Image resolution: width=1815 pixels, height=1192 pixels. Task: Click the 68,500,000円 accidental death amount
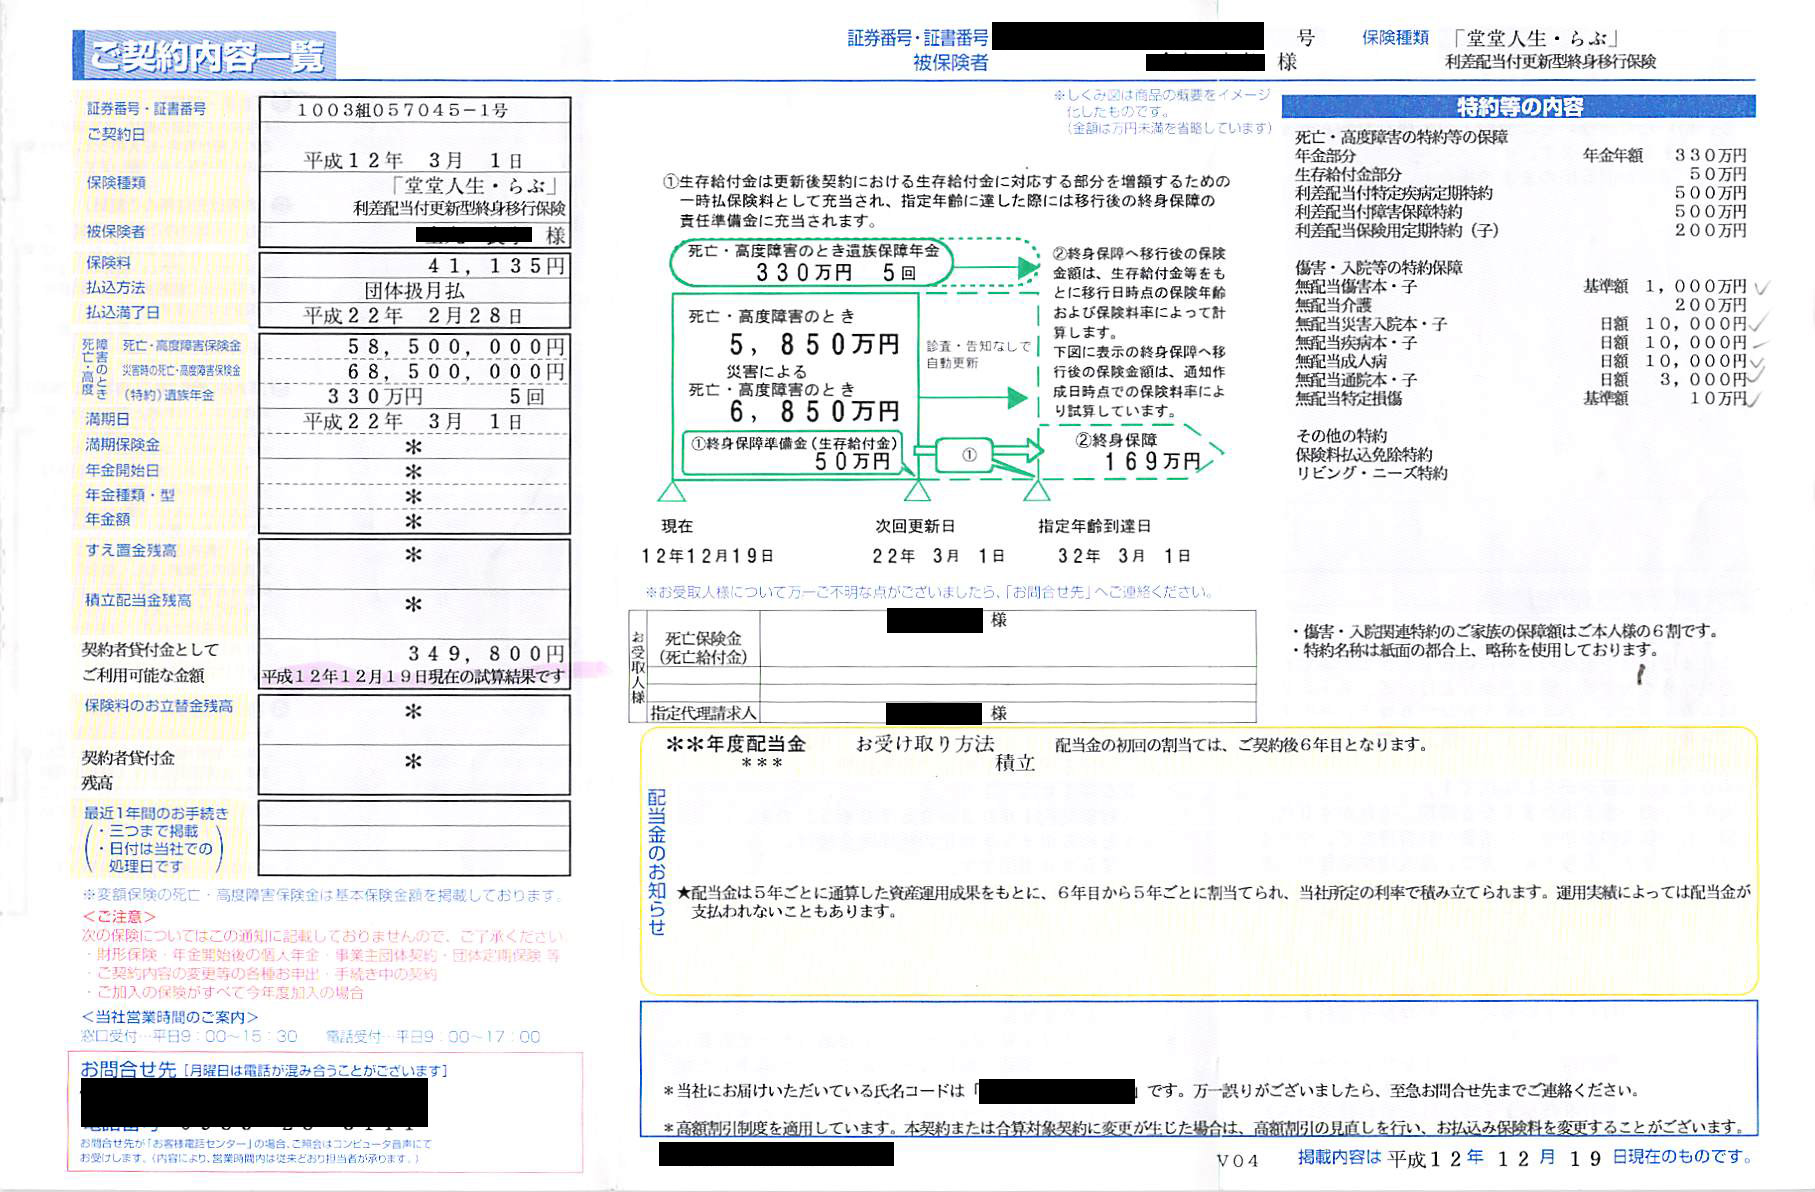[457, 371]
